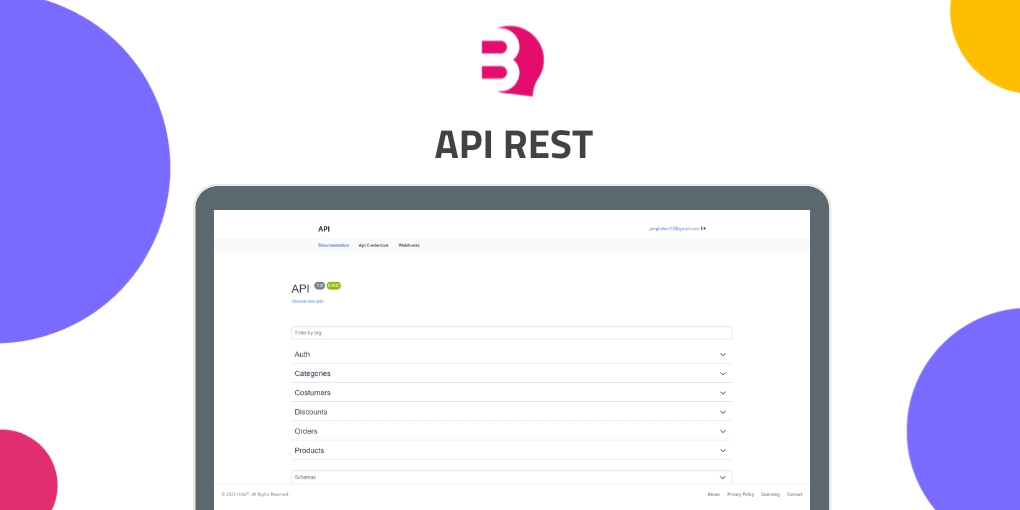The width and height of the screenshot is (1020, 510).
Task: Focus the Filter by tag input field
Action: [511, 333]
